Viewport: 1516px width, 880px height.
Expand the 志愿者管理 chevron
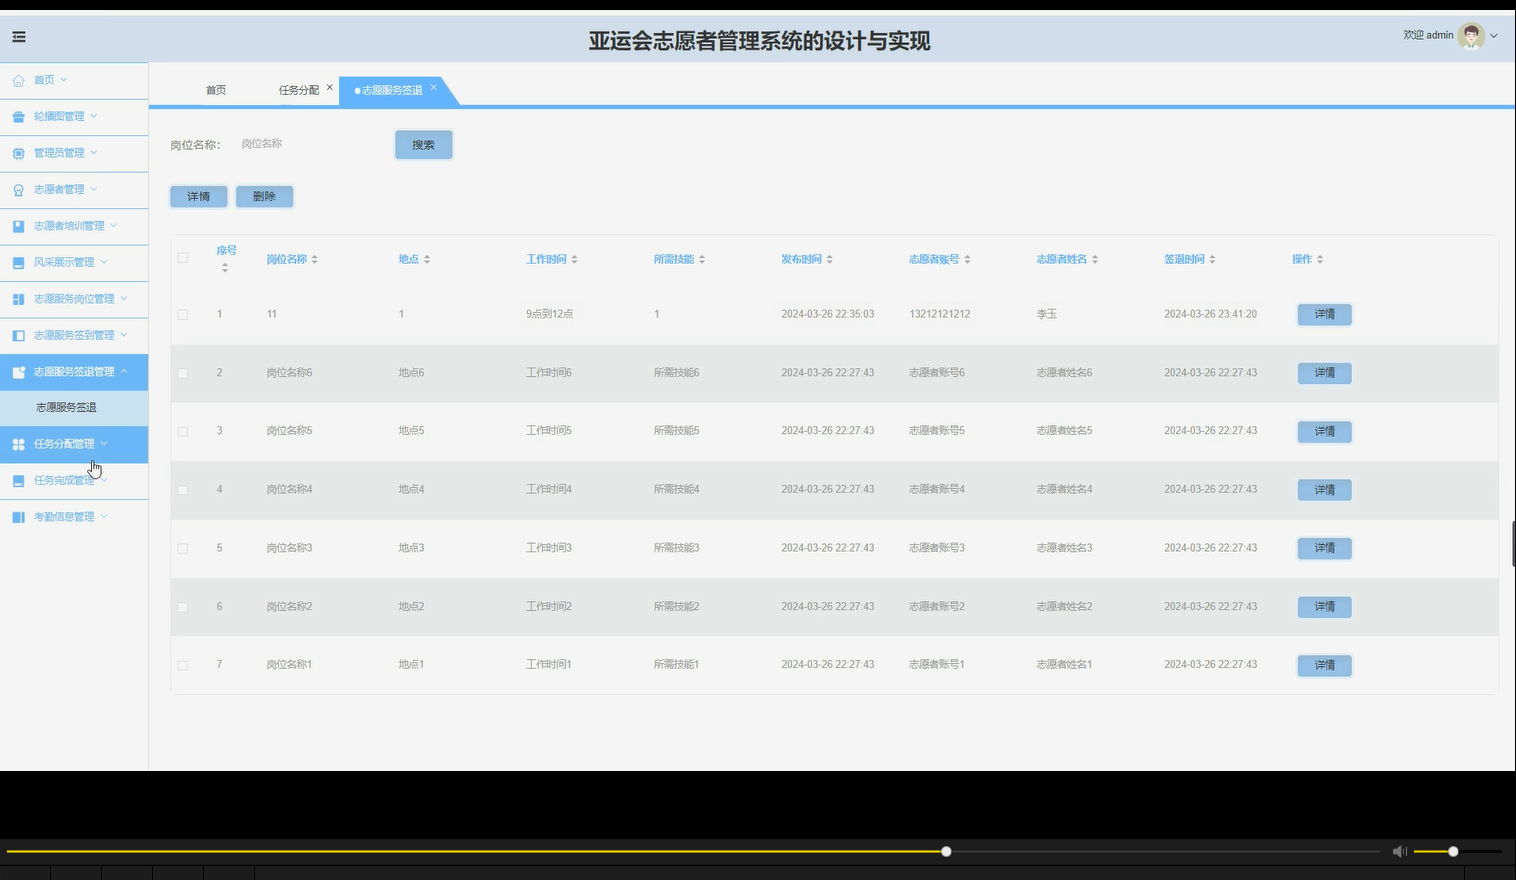[94, 189]
